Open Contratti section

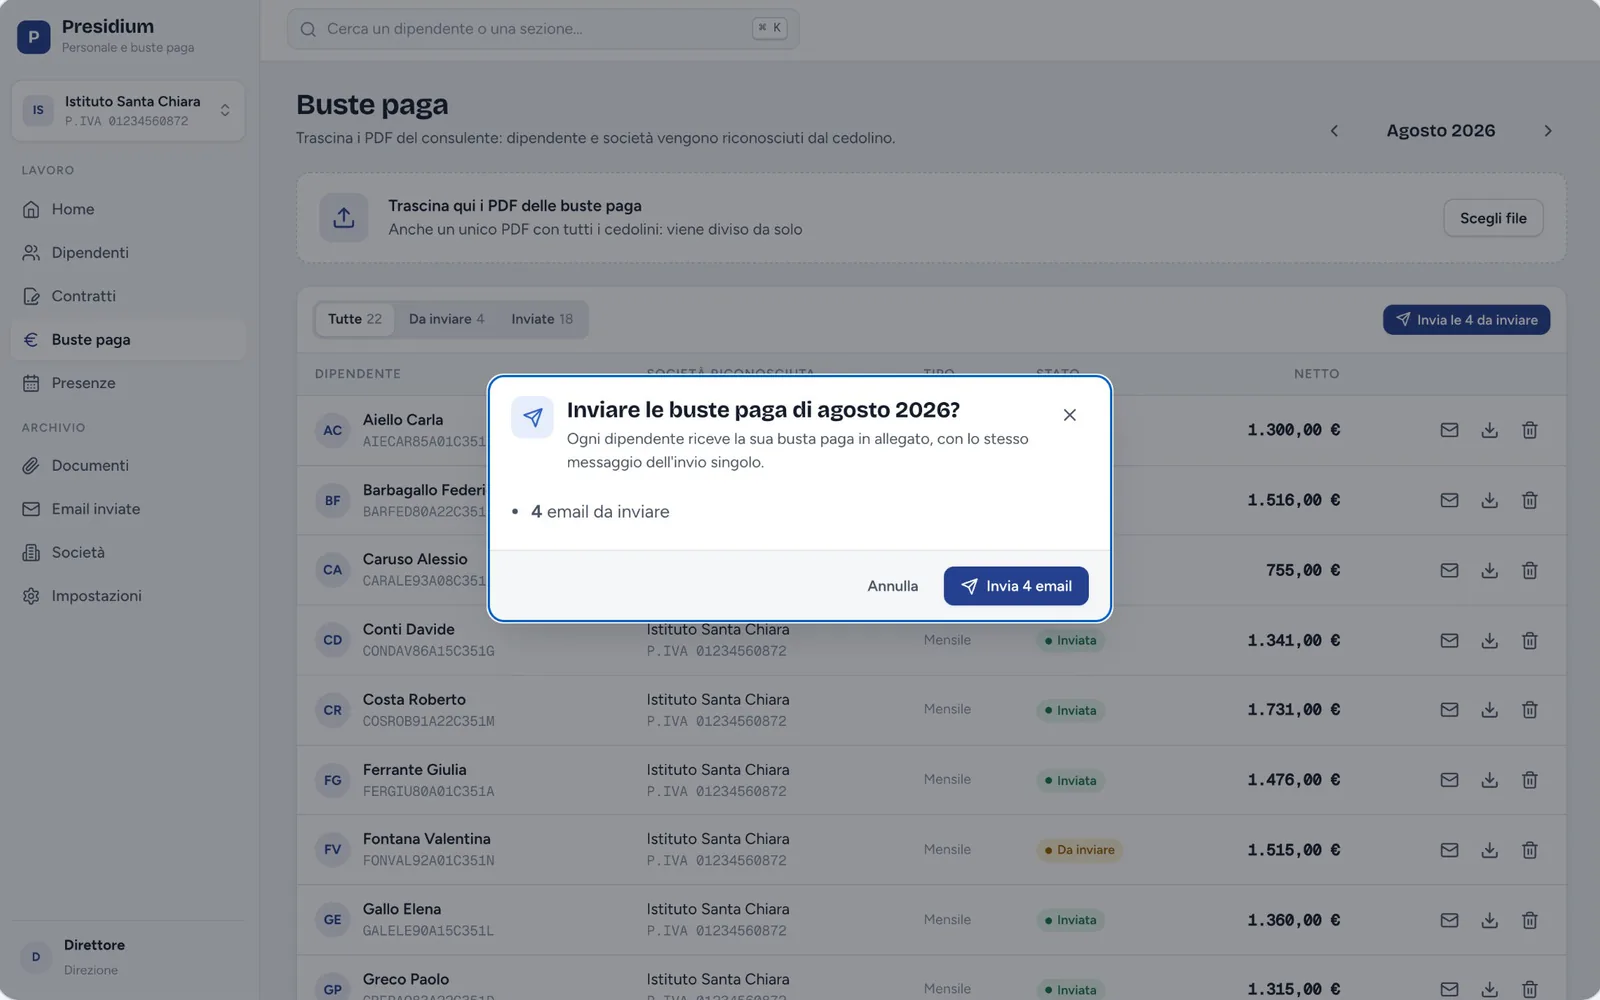(128, 296)
